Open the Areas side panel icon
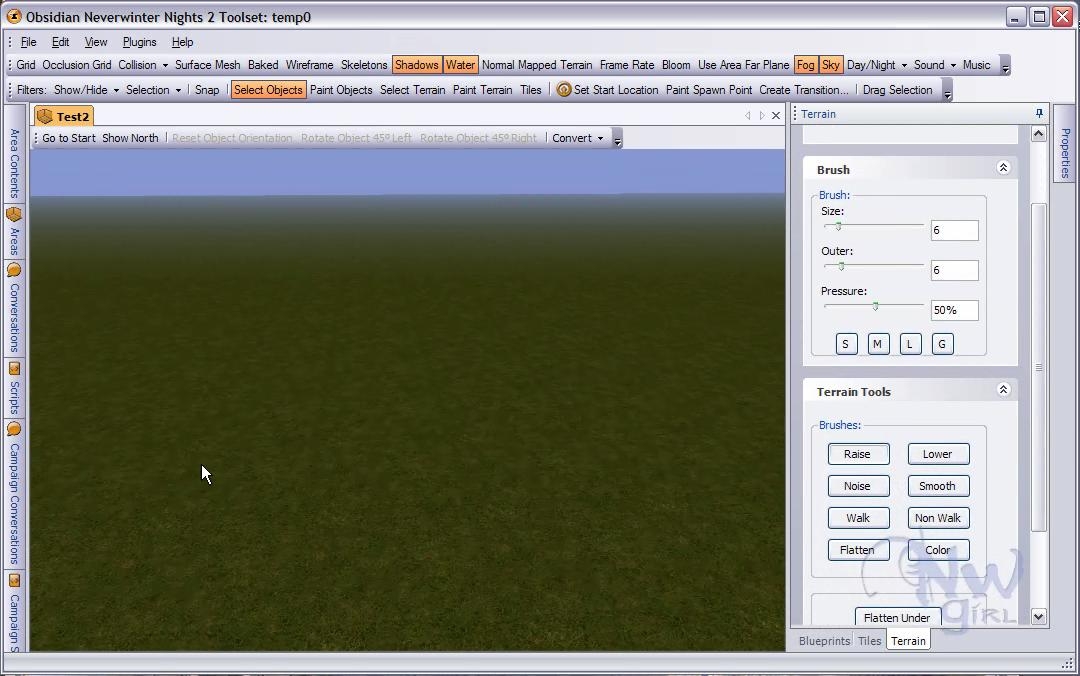 click(x=14, y=215)
